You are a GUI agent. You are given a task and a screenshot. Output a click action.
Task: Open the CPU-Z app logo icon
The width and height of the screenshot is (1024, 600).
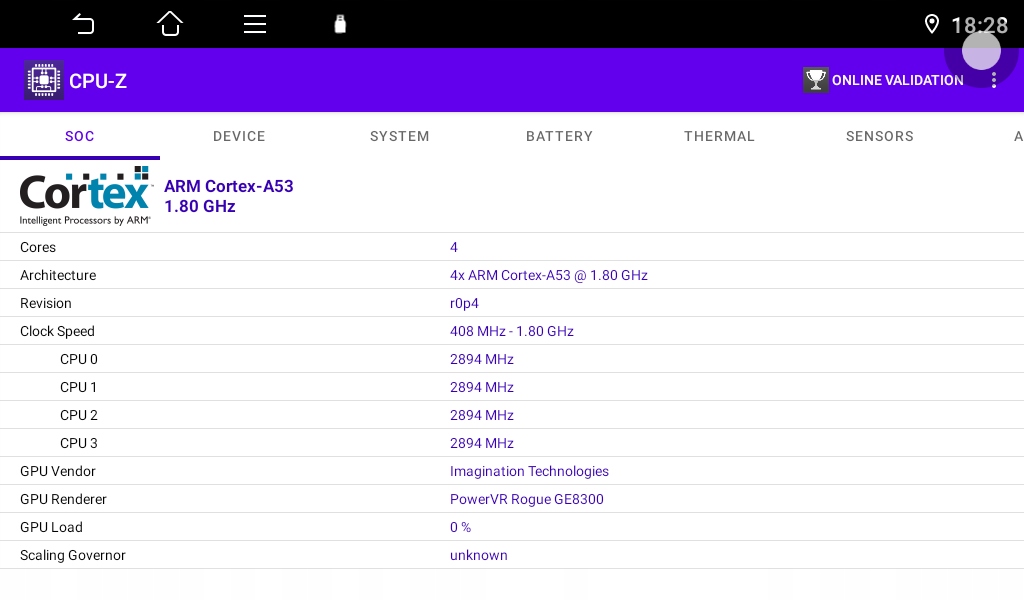click(x=44, y=80)
